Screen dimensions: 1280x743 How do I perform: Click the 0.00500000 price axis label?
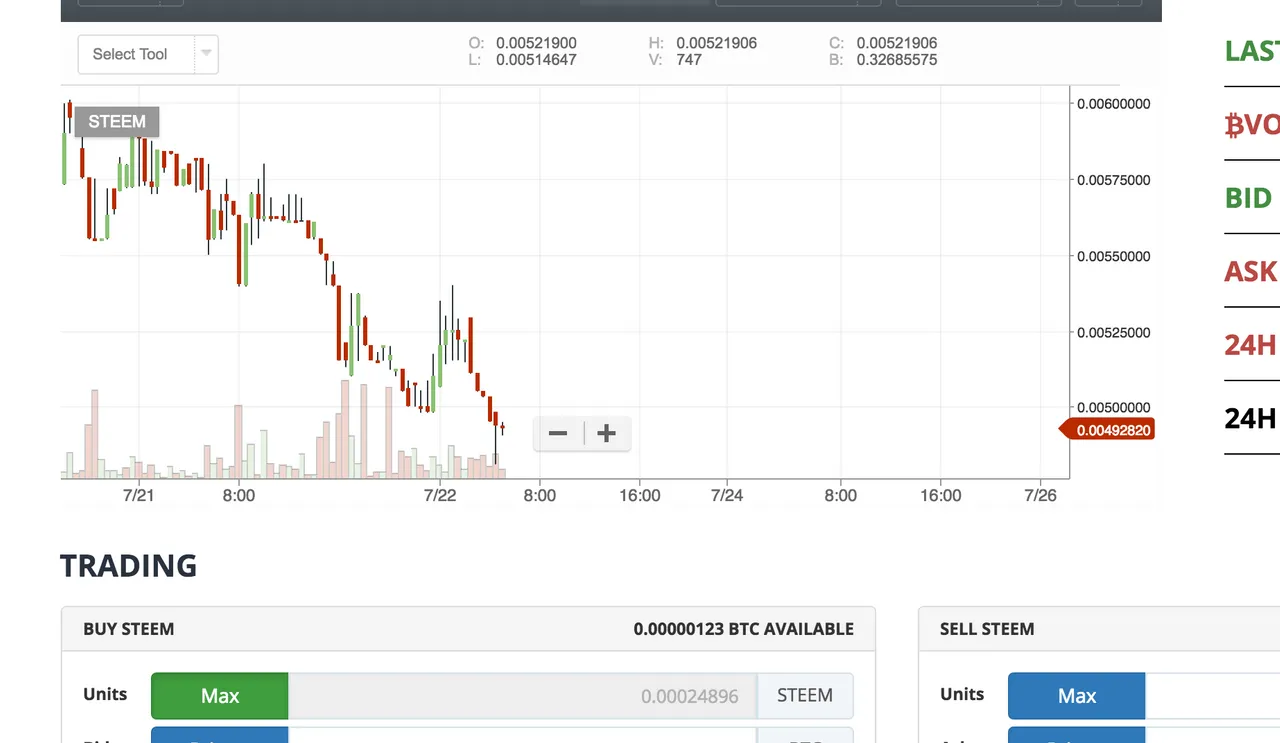coord(1114,408)
